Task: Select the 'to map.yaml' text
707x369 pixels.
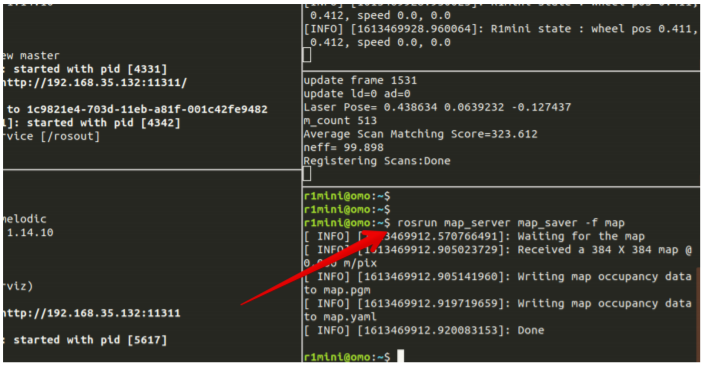Action: (340, 317)
